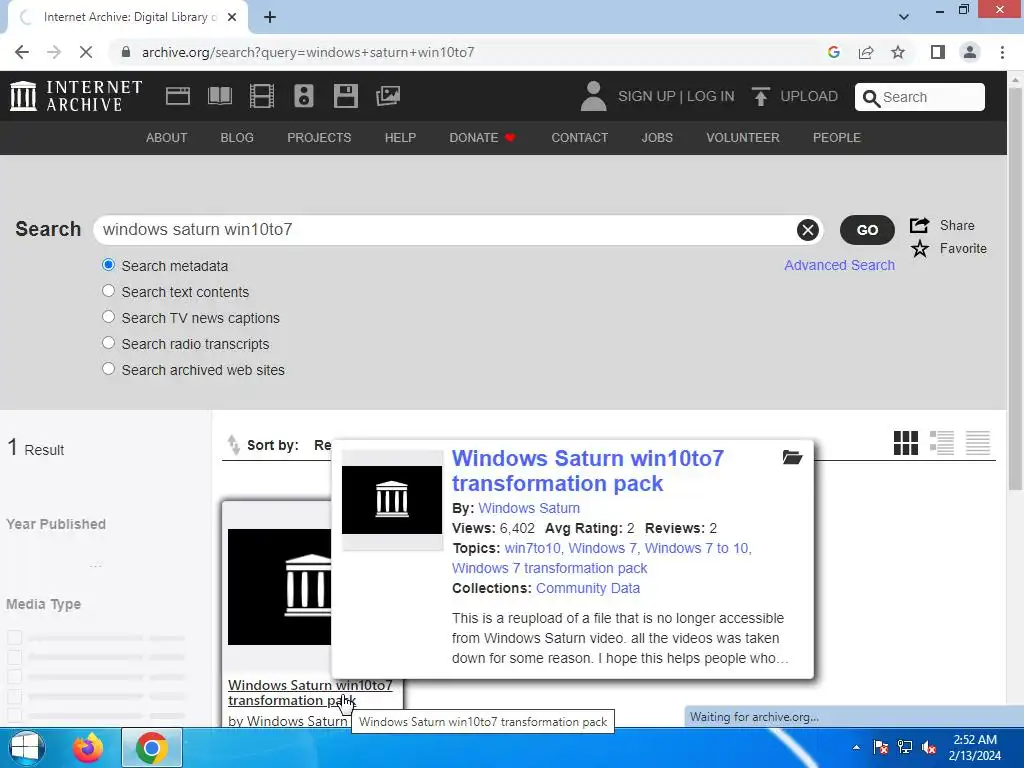Open the Images icon in navbar
This screenshot has width=1024, height=768.
tap(388, 96)
